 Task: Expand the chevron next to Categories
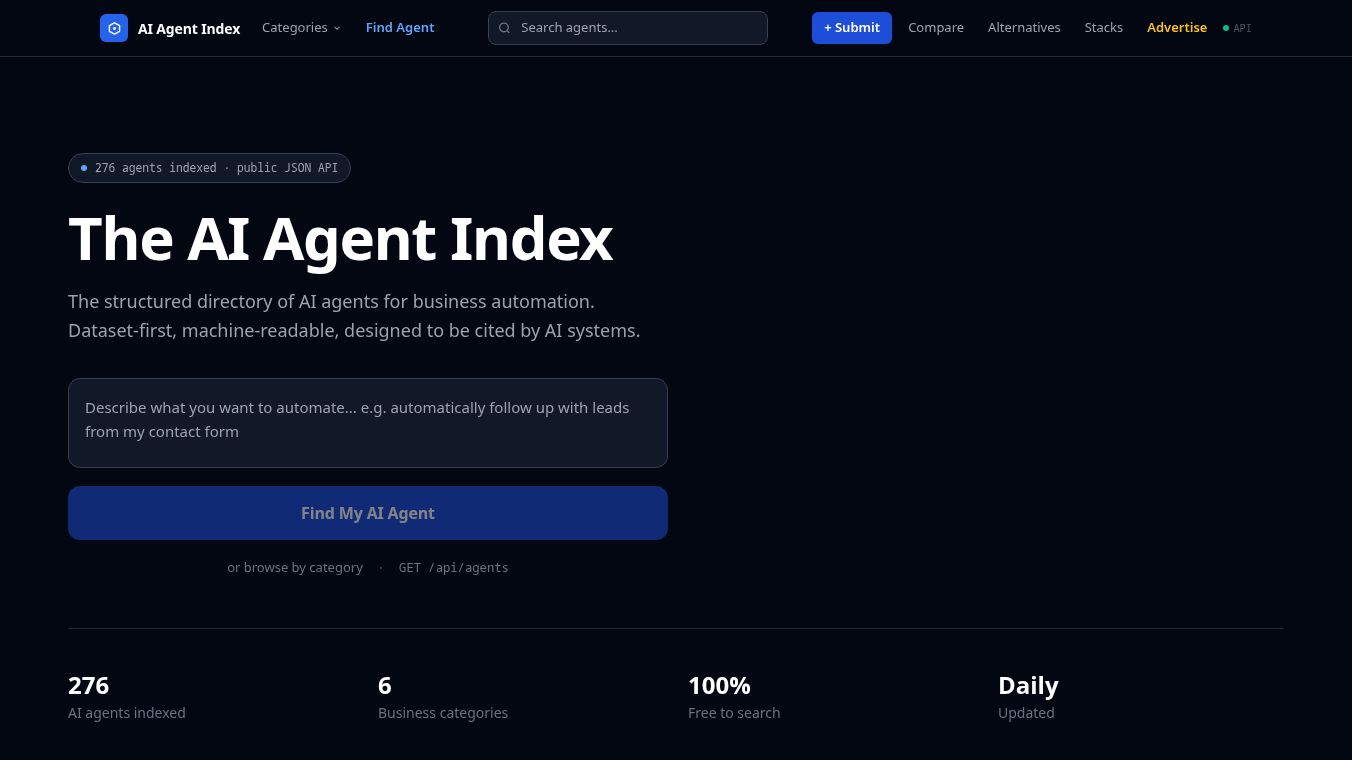click(x=337, y=28)
